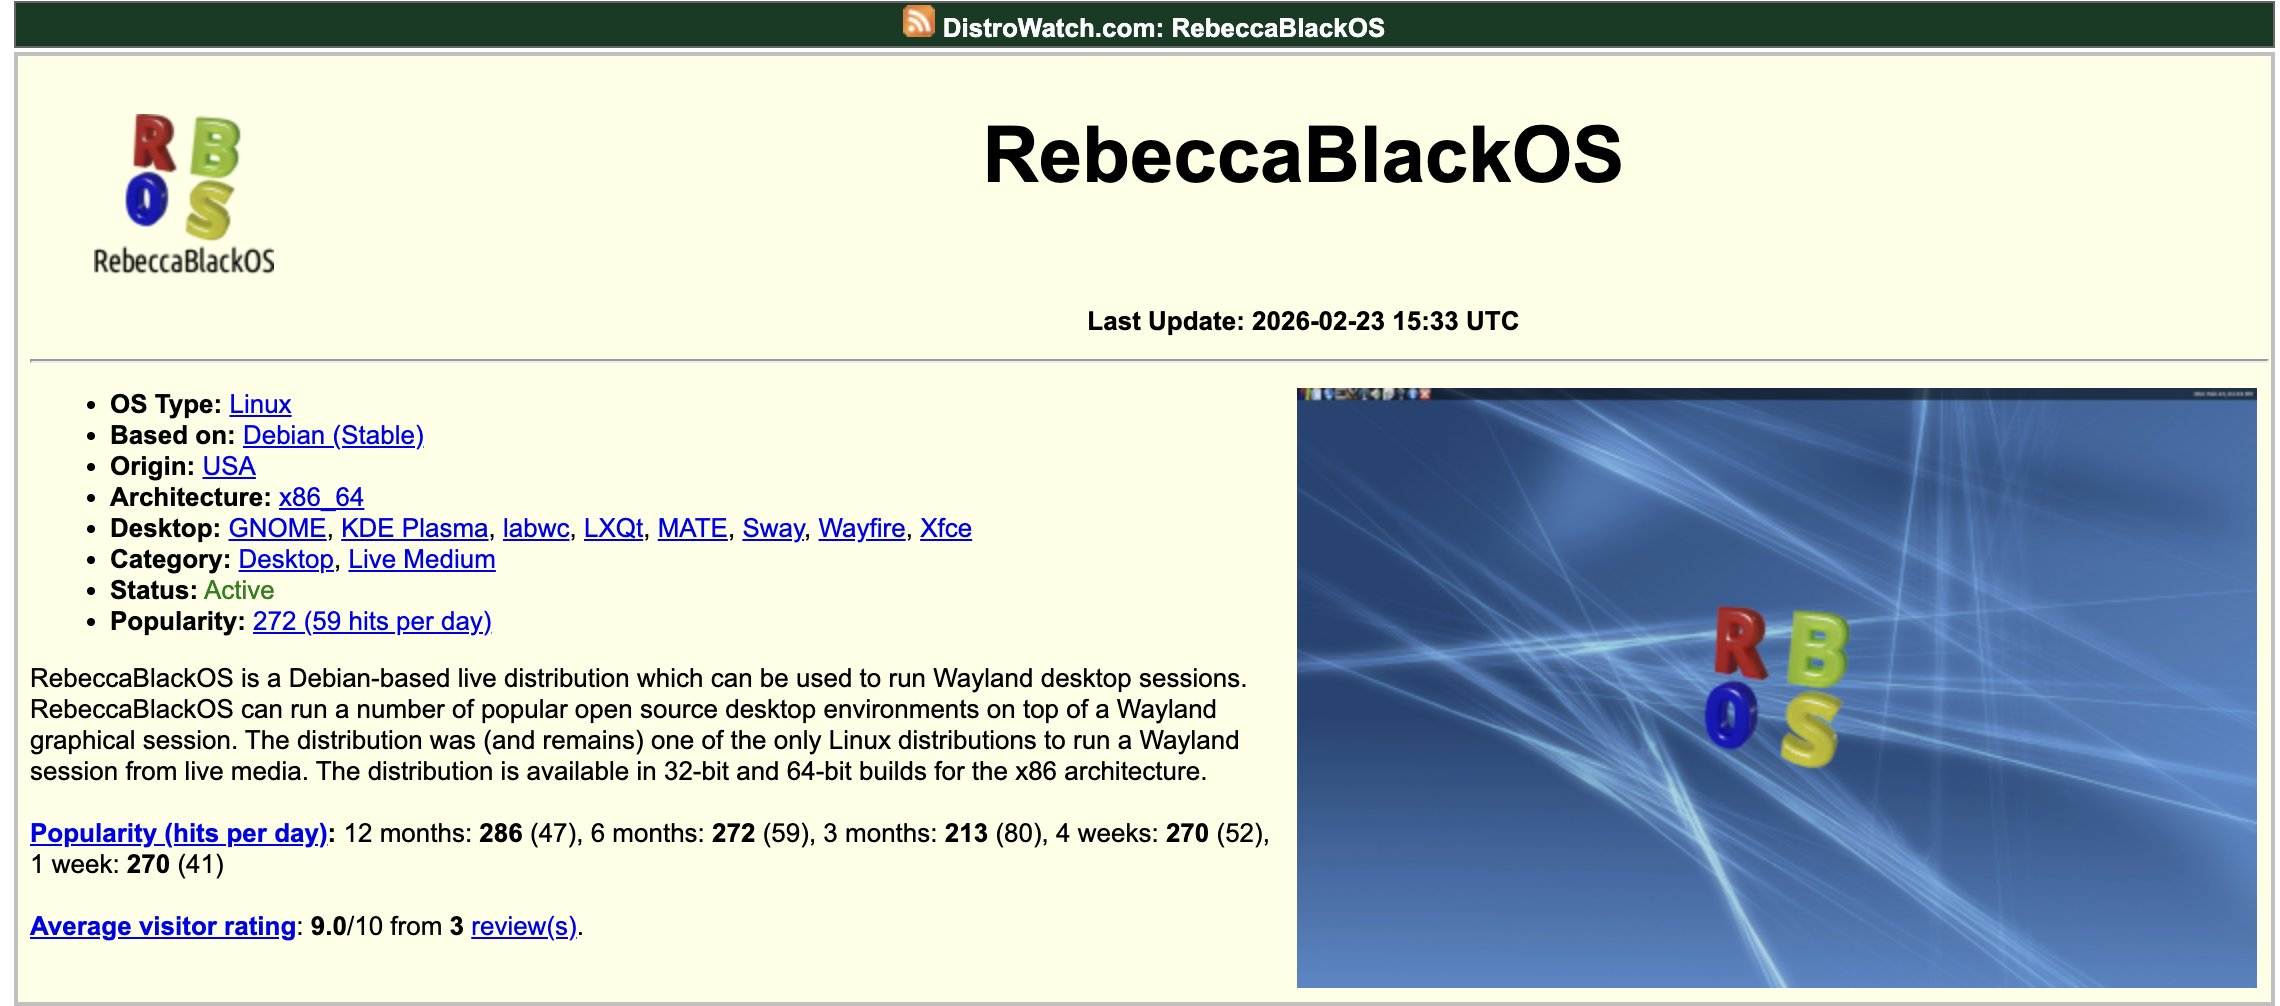This screenshot has height=1006, width=2280.
Task: Click the Wayfire link
Action: (x=861, y=528)
